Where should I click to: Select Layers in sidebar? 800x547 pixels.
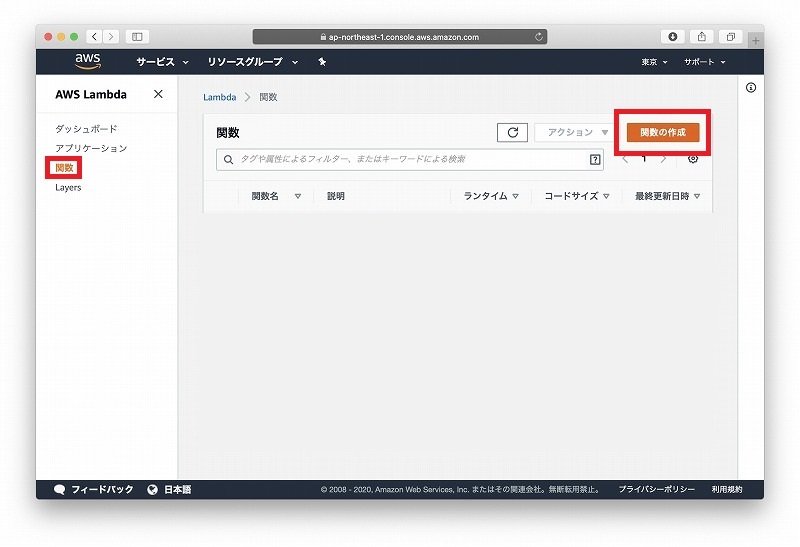pyautogui.click(x=68, y=187)
